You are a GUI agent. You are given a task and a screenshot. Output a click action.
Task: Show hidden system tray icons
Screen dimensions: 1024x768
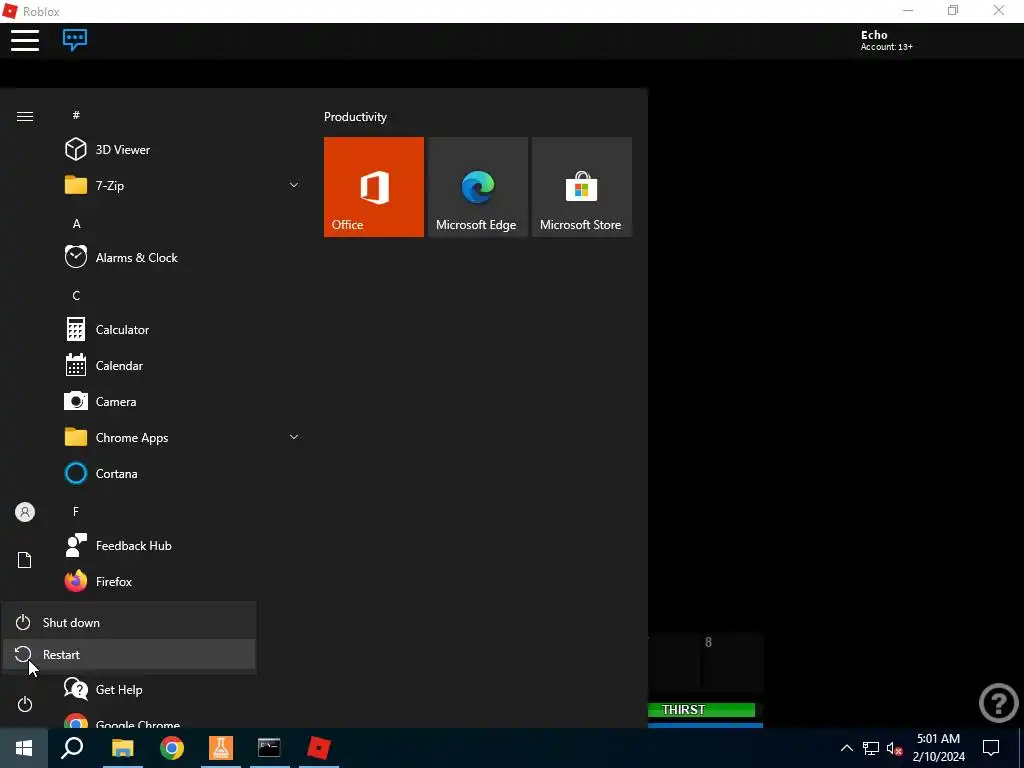pyautogui.click(x=846, y=748)
